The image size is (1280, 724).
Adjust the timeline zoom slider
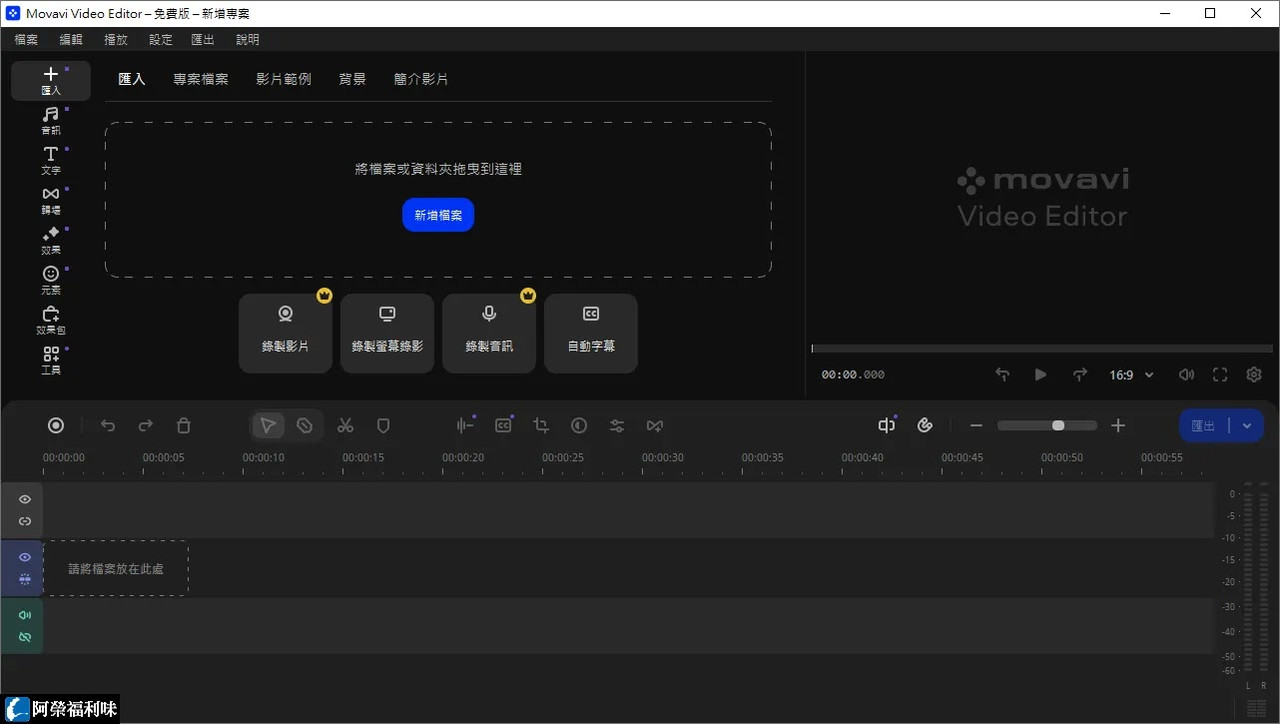pos(1047,426)
